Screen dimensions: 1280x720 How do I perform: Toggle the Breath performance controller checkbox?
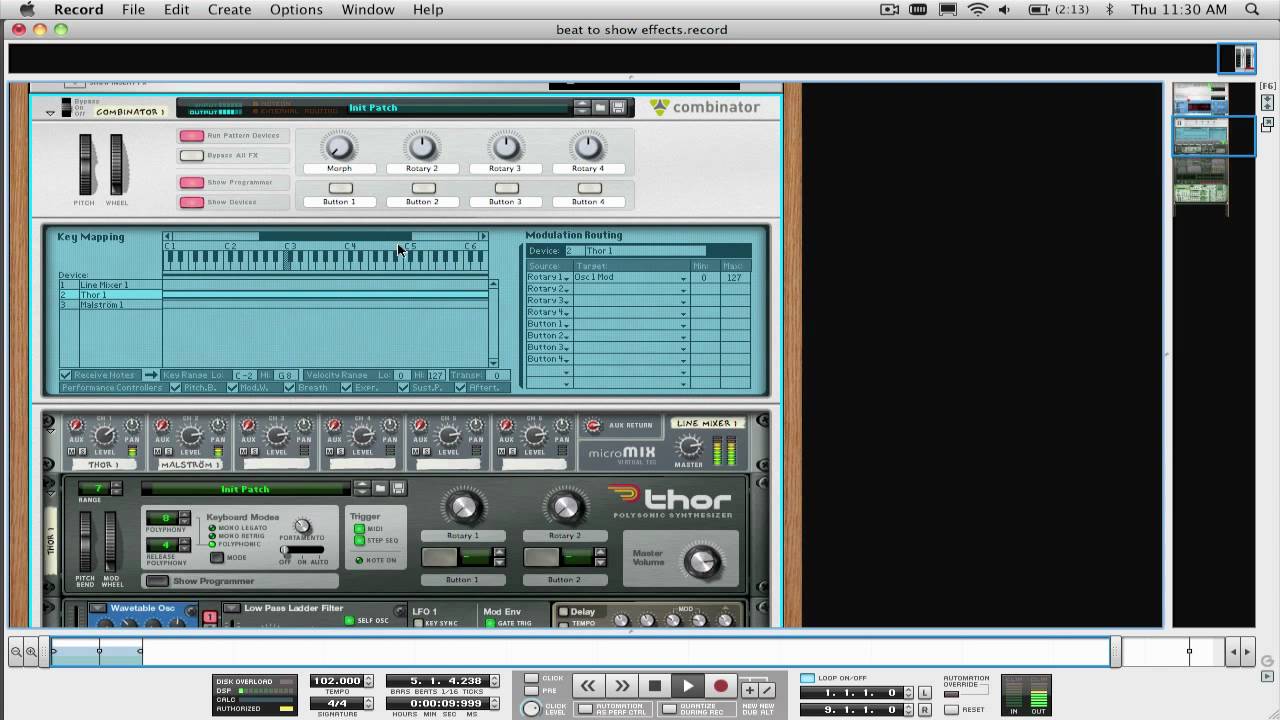pos(289,388)
